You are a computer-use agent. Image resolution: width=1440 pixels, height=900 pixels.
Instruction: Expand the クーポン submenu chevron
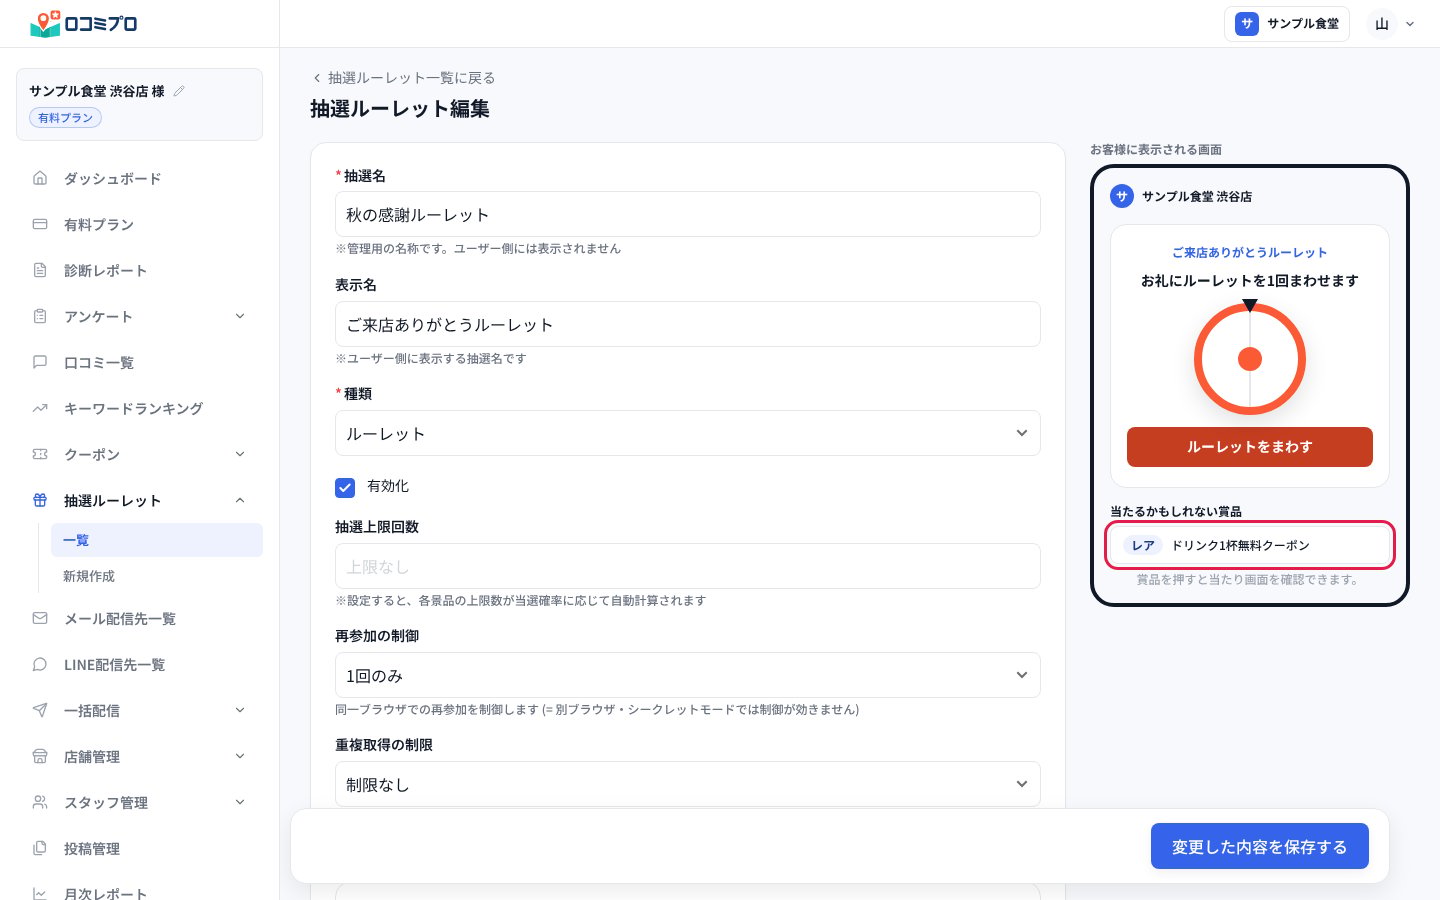(240, 454)
